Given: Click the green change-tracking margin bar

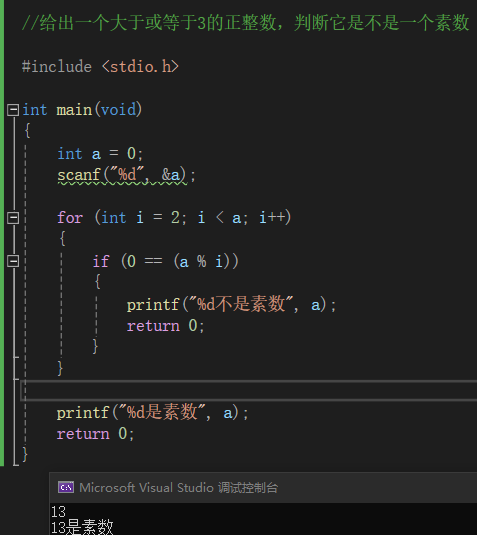Looking at the screenshot, I should pyautogui.click(x=2, y=233).
